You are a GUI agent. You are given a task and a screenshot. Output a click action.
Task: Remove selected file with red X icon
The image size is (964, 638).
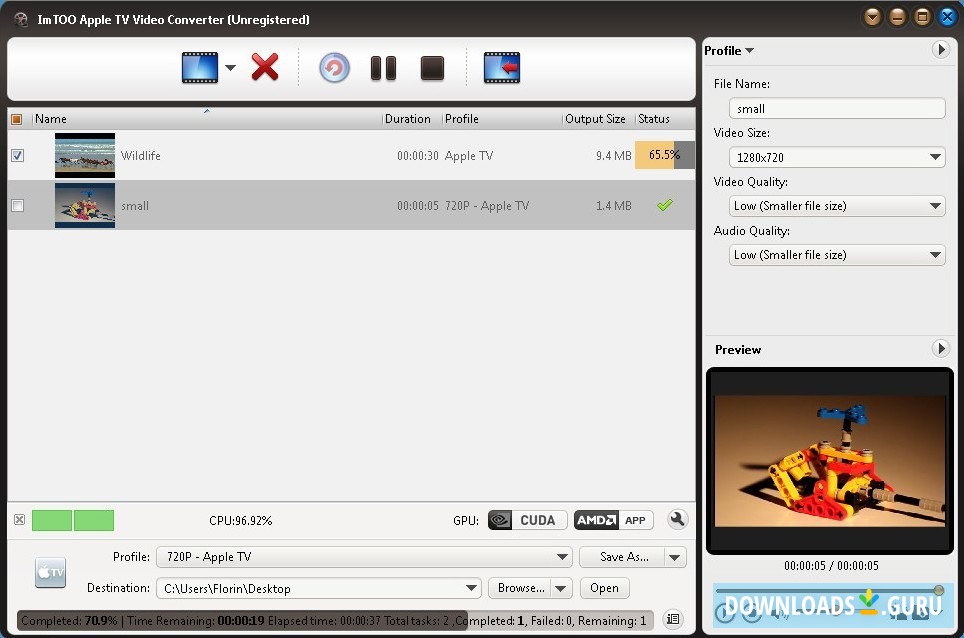(x=265, y=67)
